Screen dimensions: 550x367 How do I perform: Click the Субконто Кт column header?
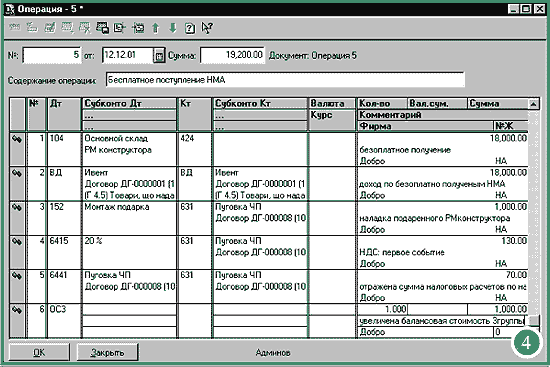(x=260, y=104)
